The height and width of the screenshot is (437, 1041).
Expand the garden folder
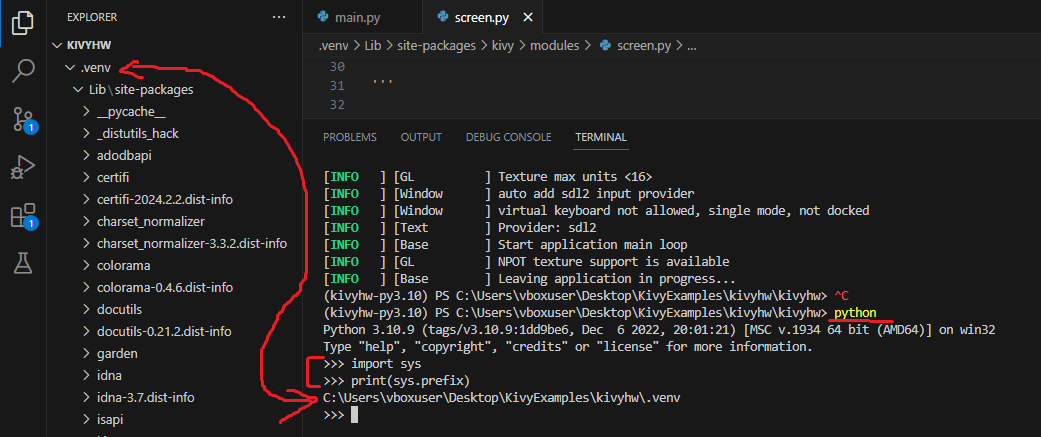86,353
